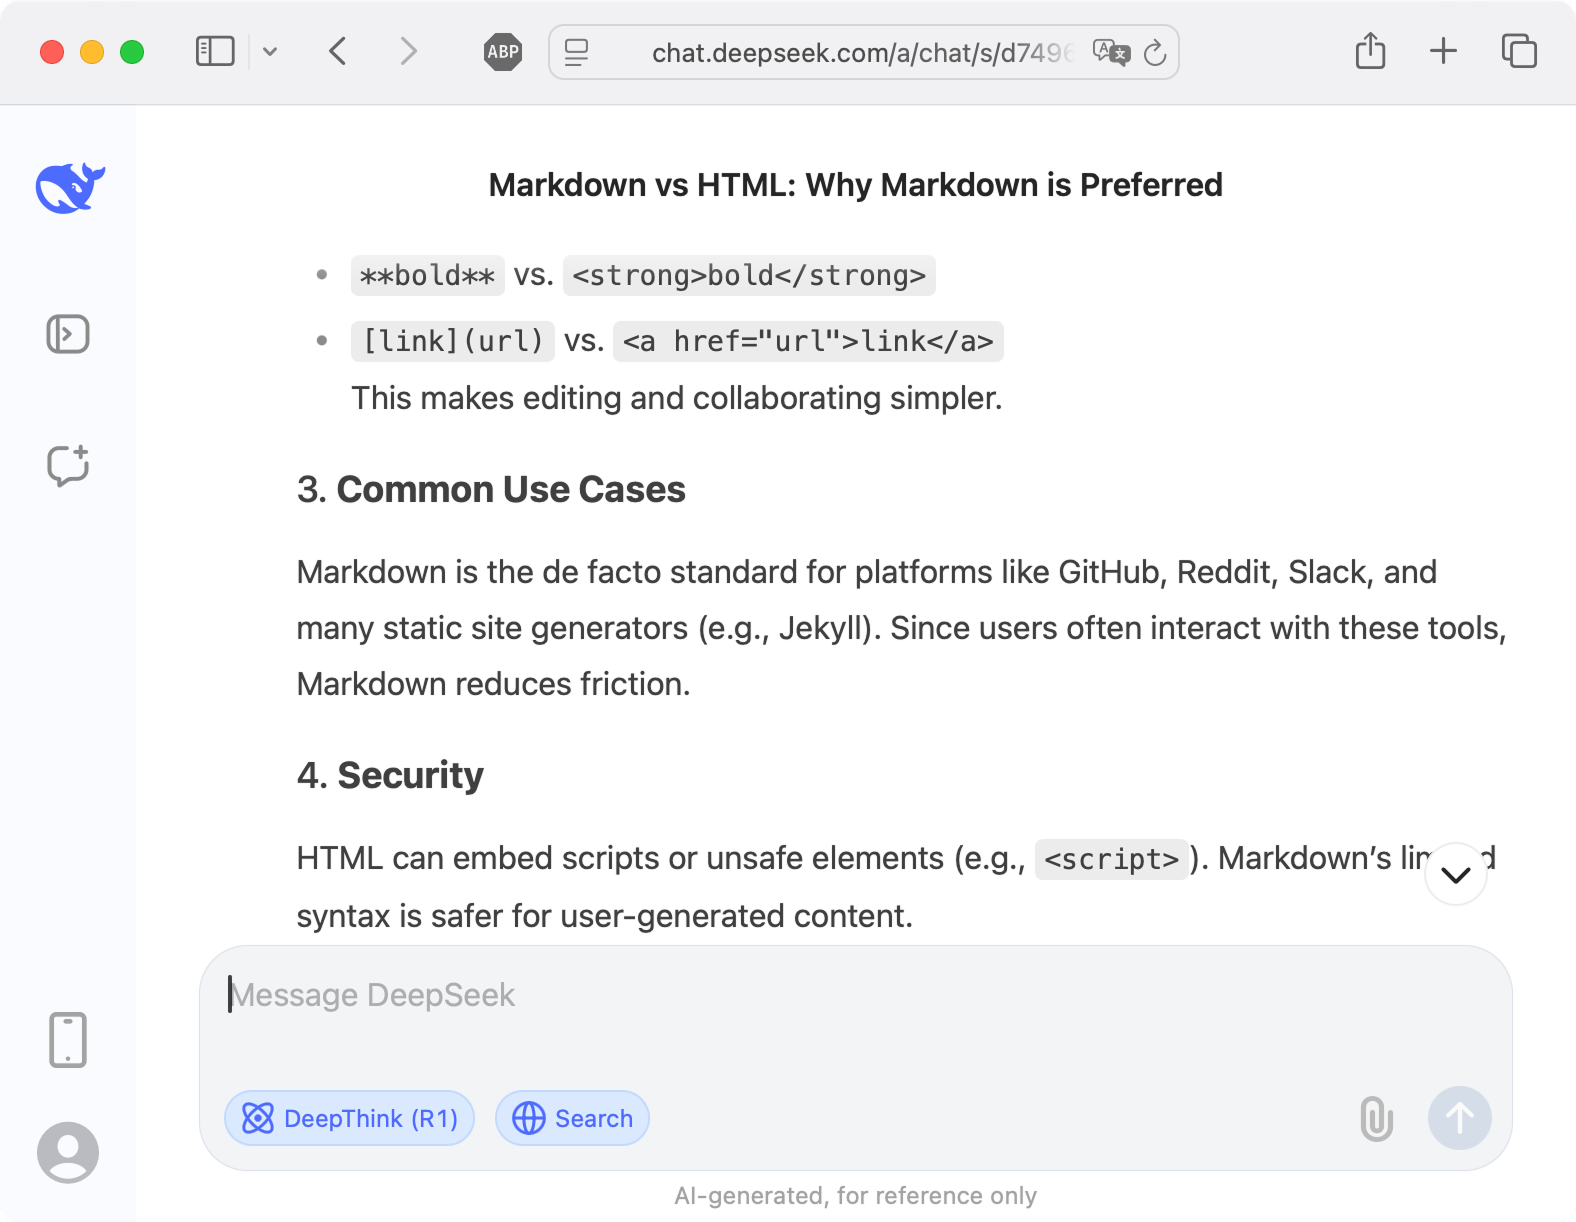
Task: Click the reader view icon in address bar
Action: pyautogui.click(x=575, y=52)
